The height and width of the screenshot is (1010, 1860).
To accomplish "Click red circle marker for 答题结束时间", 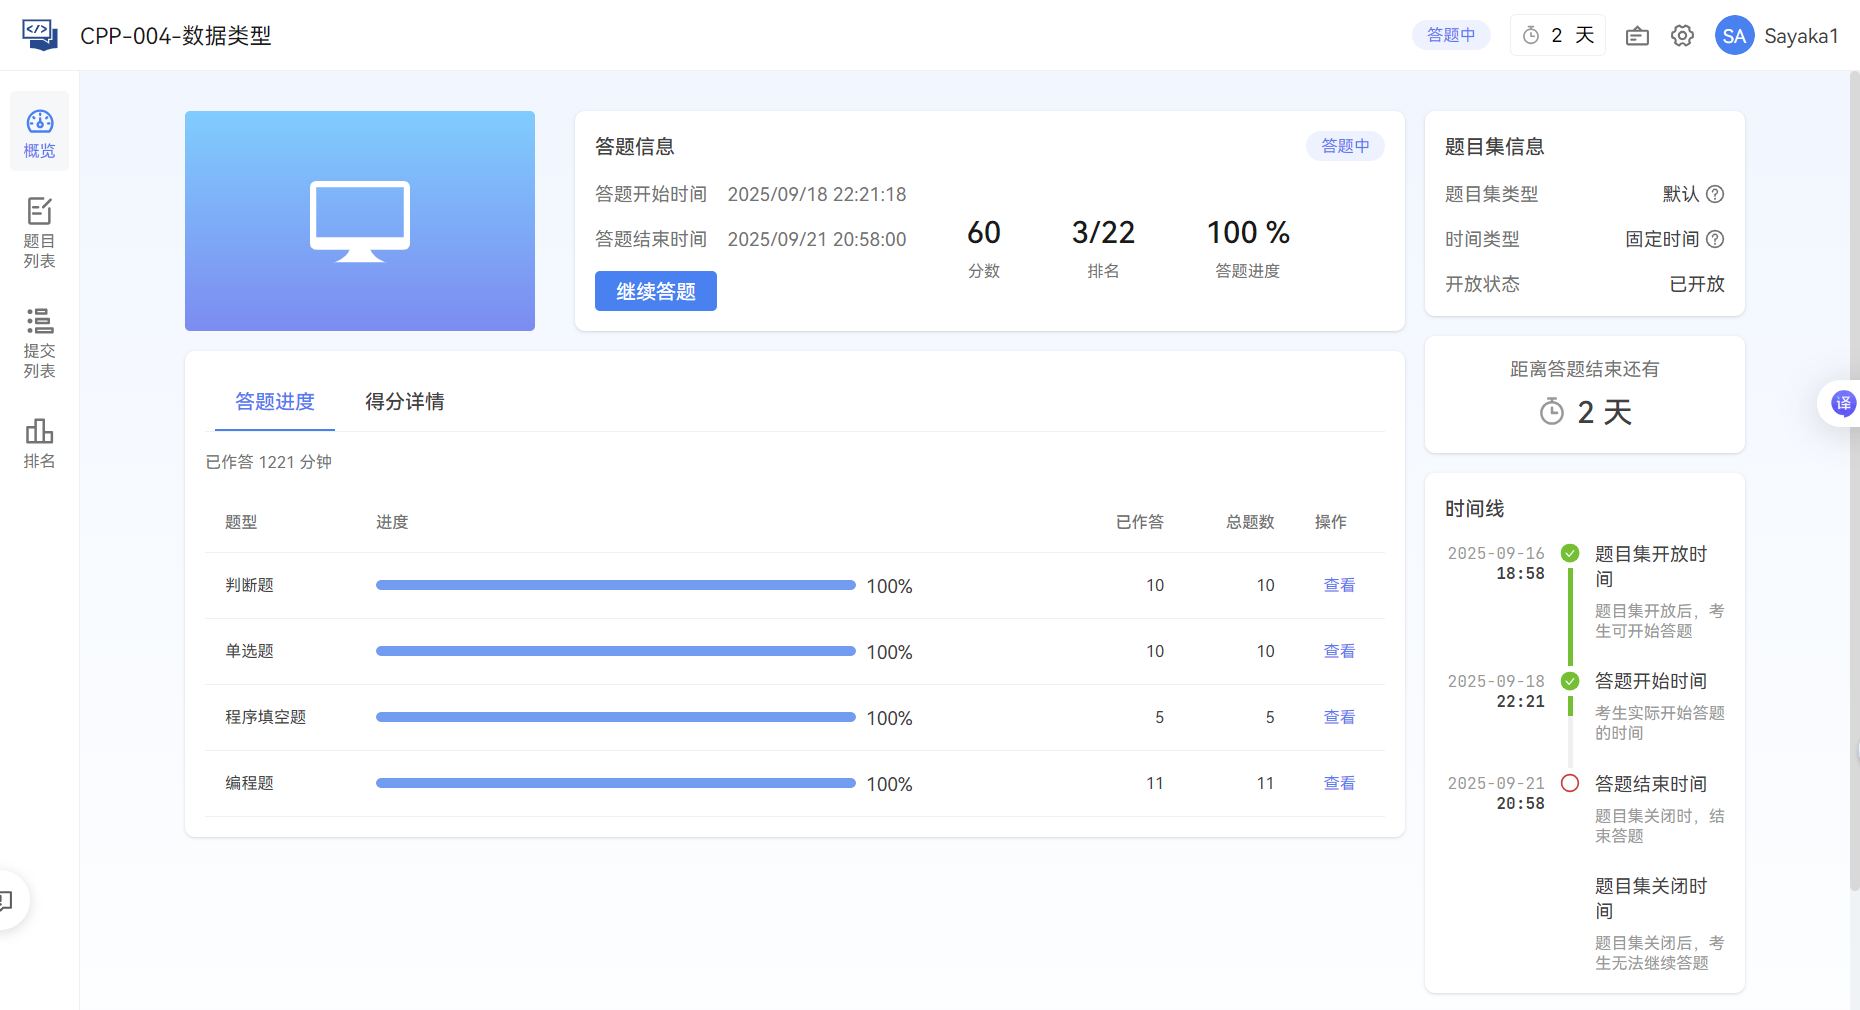I will 1570,783.
